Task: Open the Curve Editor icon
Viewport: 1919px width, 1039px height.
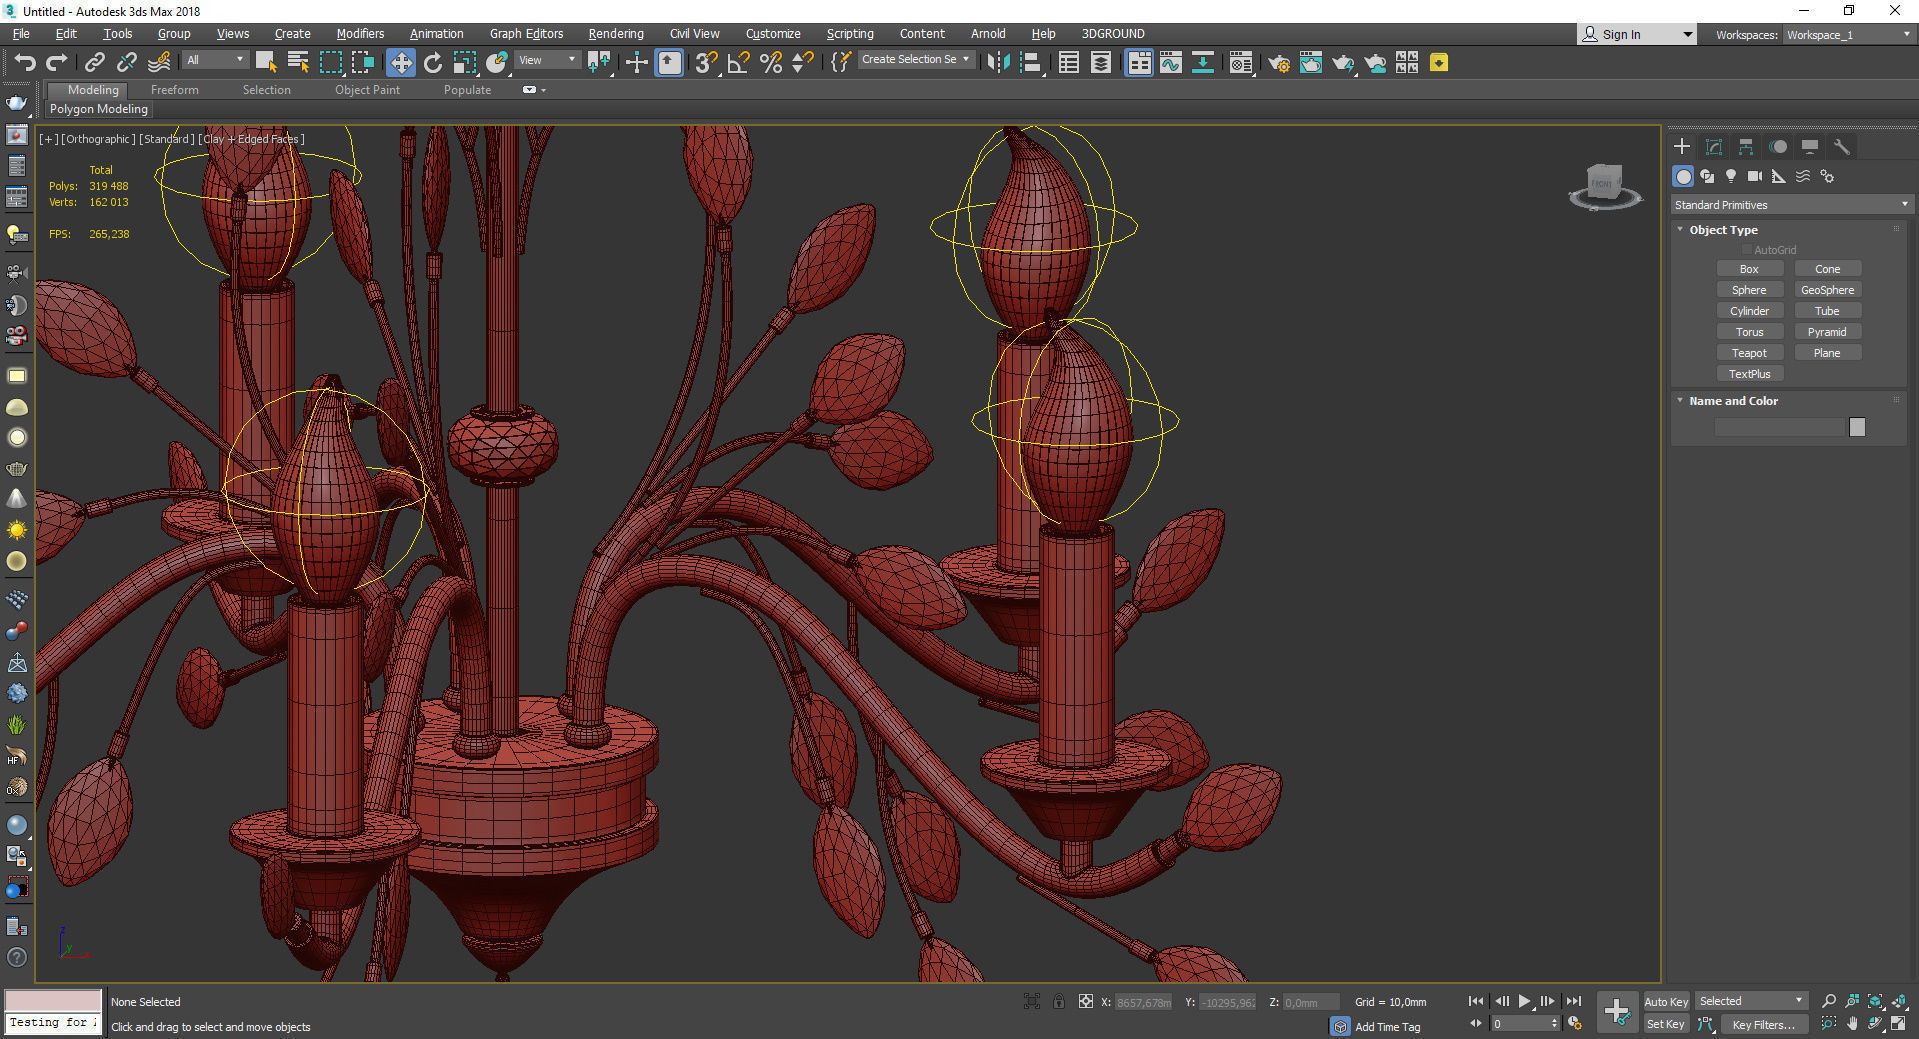Action: (1170, 62)
